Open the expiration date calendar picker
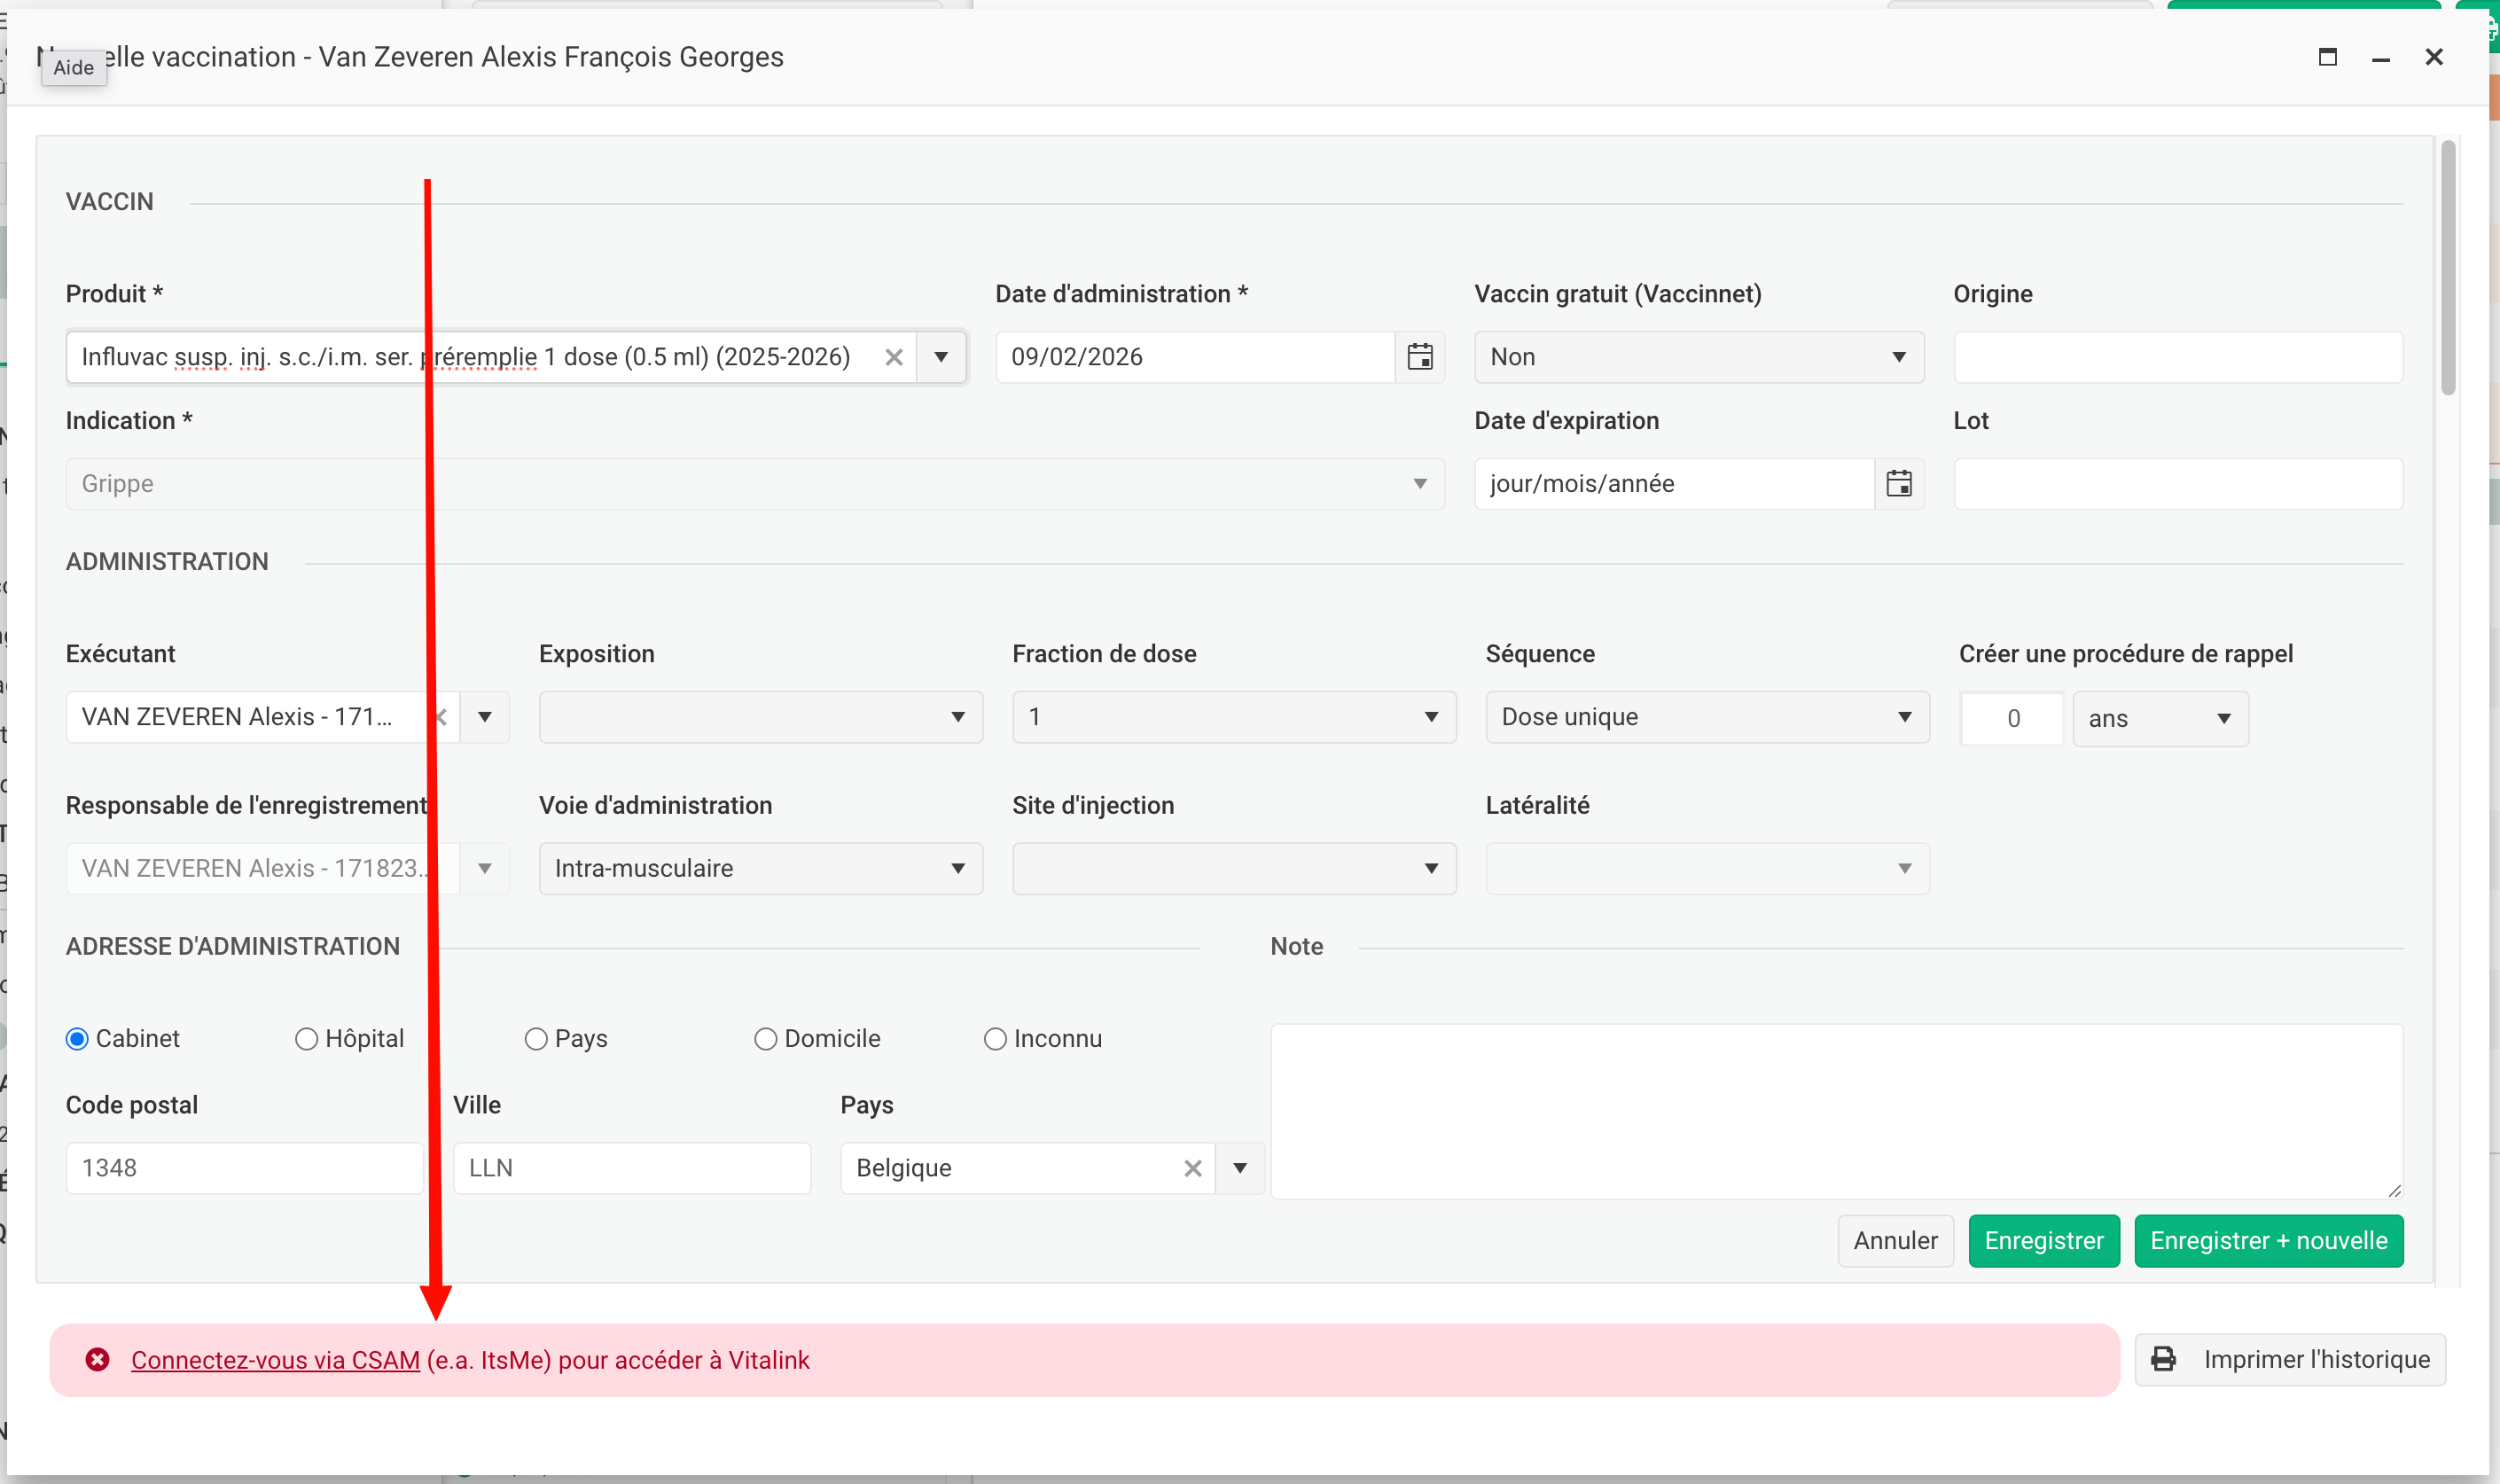The width and height of the screenshot is (2500, 1484). pyautogui.click(x=1898, y=484)
